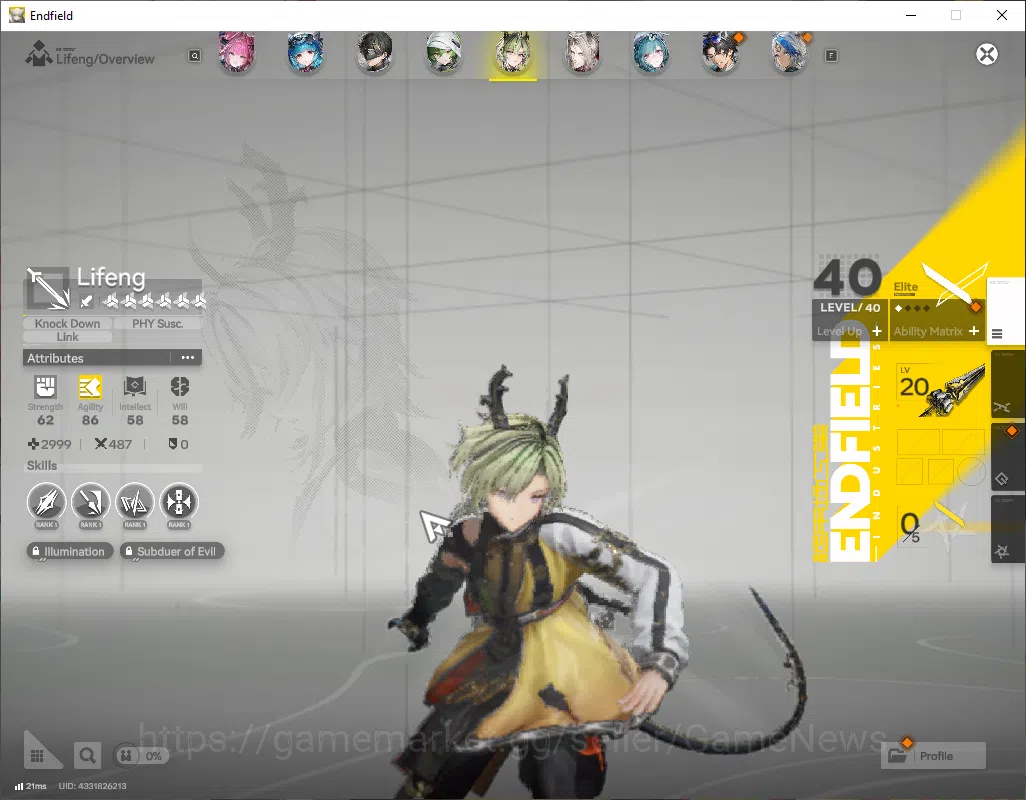
Task: Select the black-haired operator portrait
Action: (375, 52)
